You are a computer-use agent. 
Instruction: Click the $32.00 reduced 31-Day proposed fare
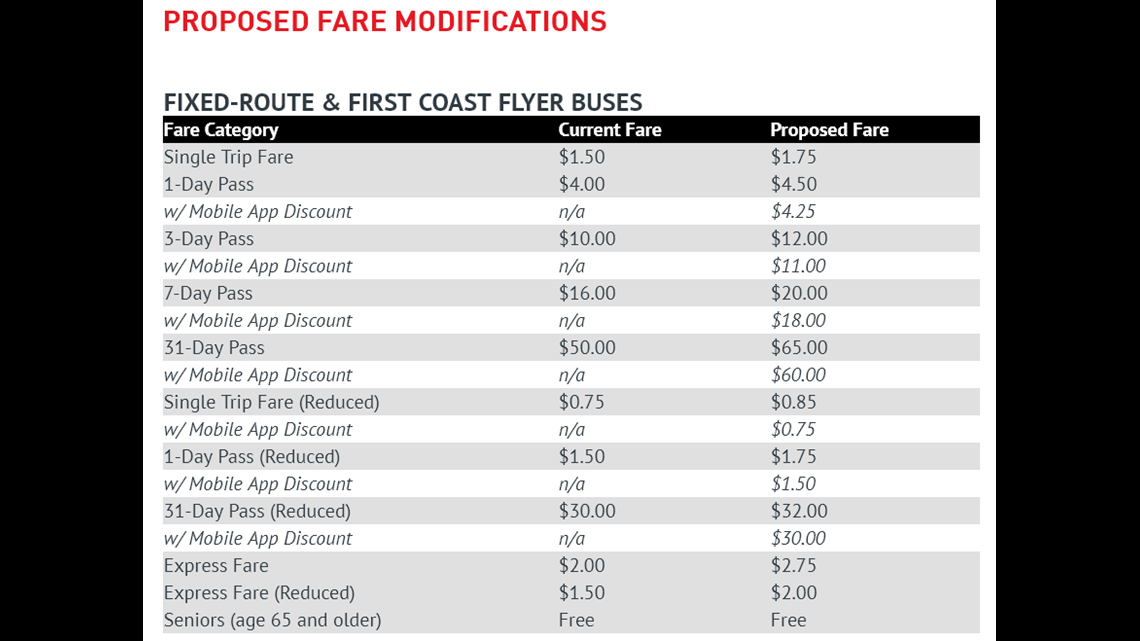[799, 511]
